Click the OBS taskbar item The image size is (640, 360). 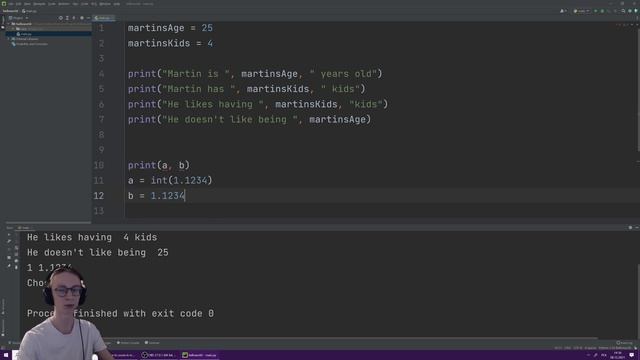click(158, 355)
